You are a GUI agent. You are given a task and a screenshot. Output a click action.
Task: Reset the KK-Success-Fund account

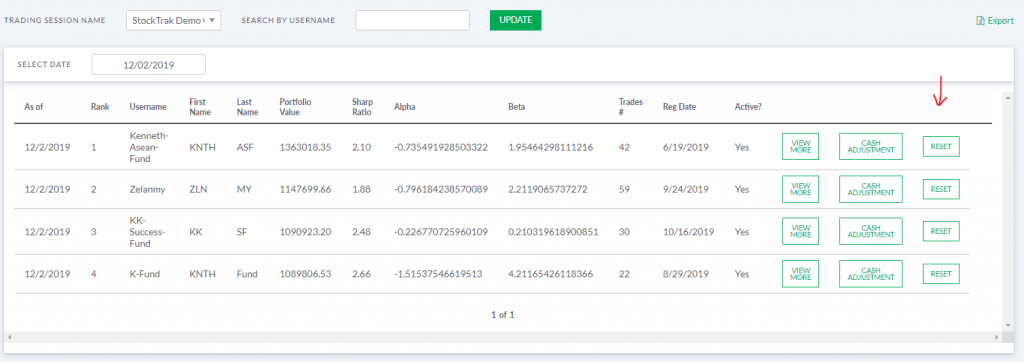[x=941, y=231]
